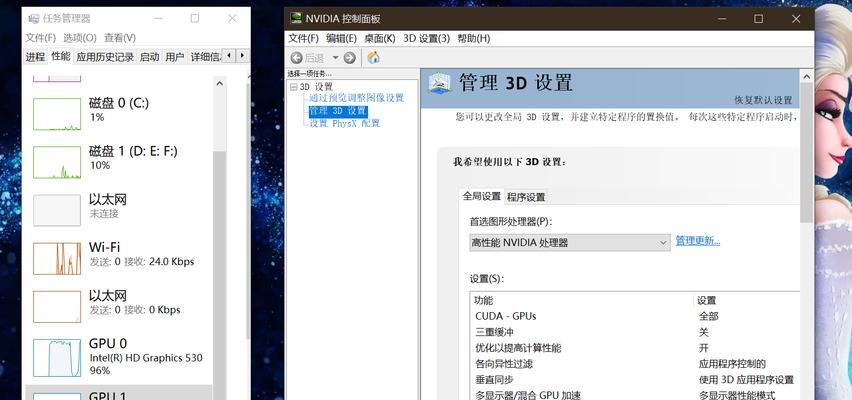
Task: Switch to the 全局设置 tab
Action: click(481, 196)
